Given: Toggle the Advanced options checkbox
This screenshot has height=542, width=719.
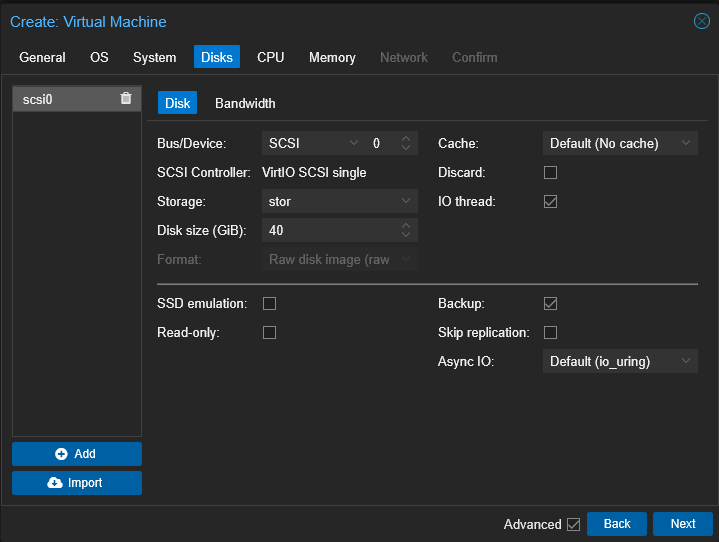Looking at the screenshot, I should [573, 524].
